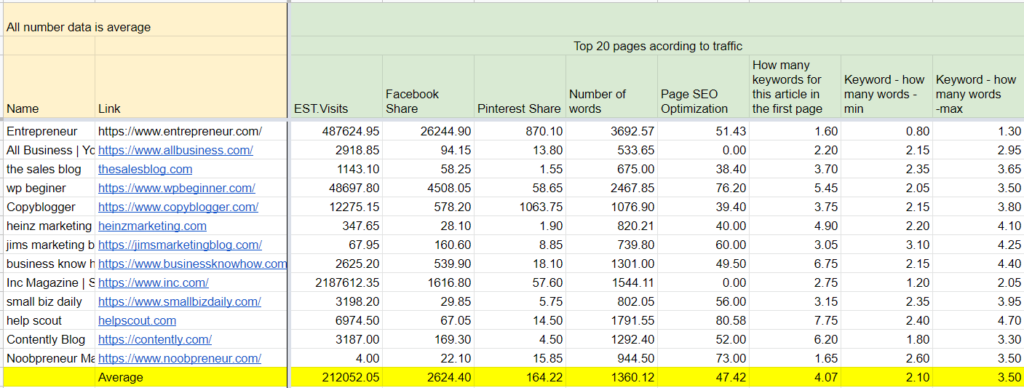Select average word count 1360.12

click(611, 378)
